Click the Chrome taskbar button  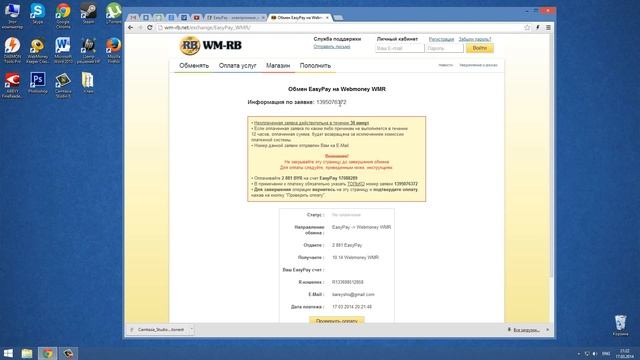tap(47, 353)
